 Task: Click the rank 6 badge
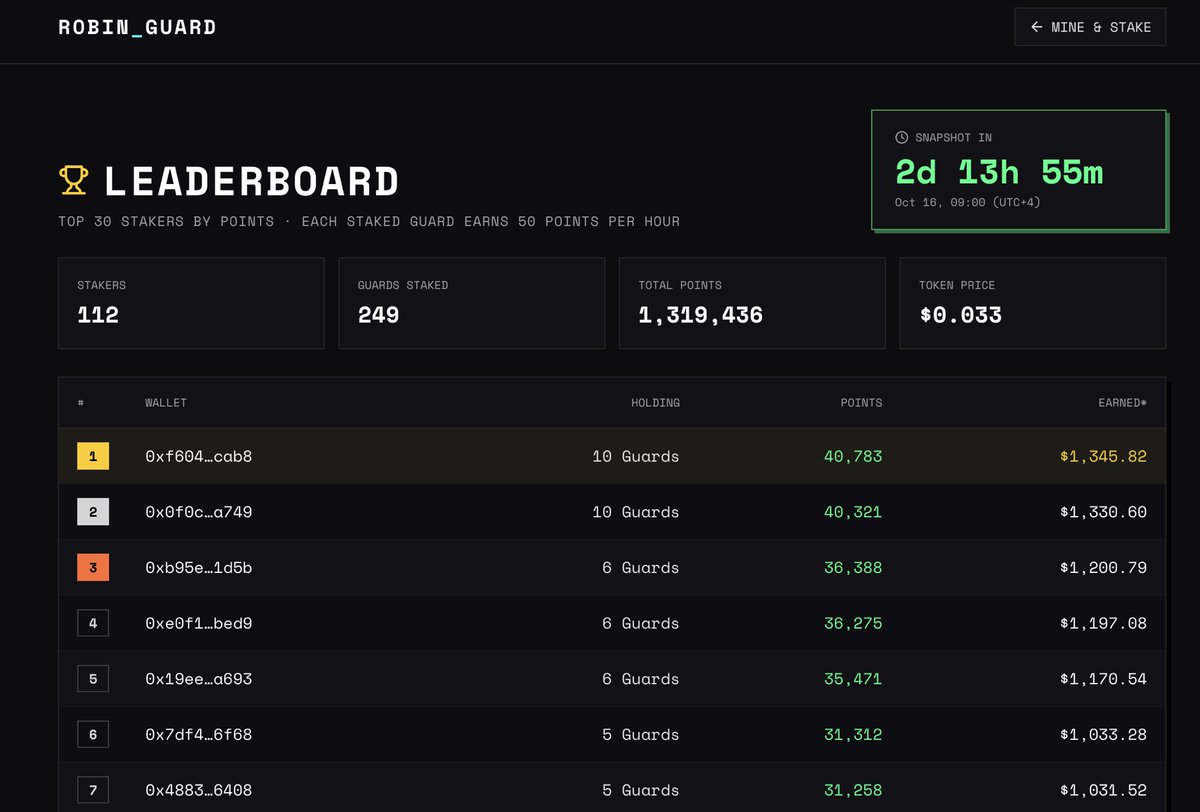[x=93, y=735]
